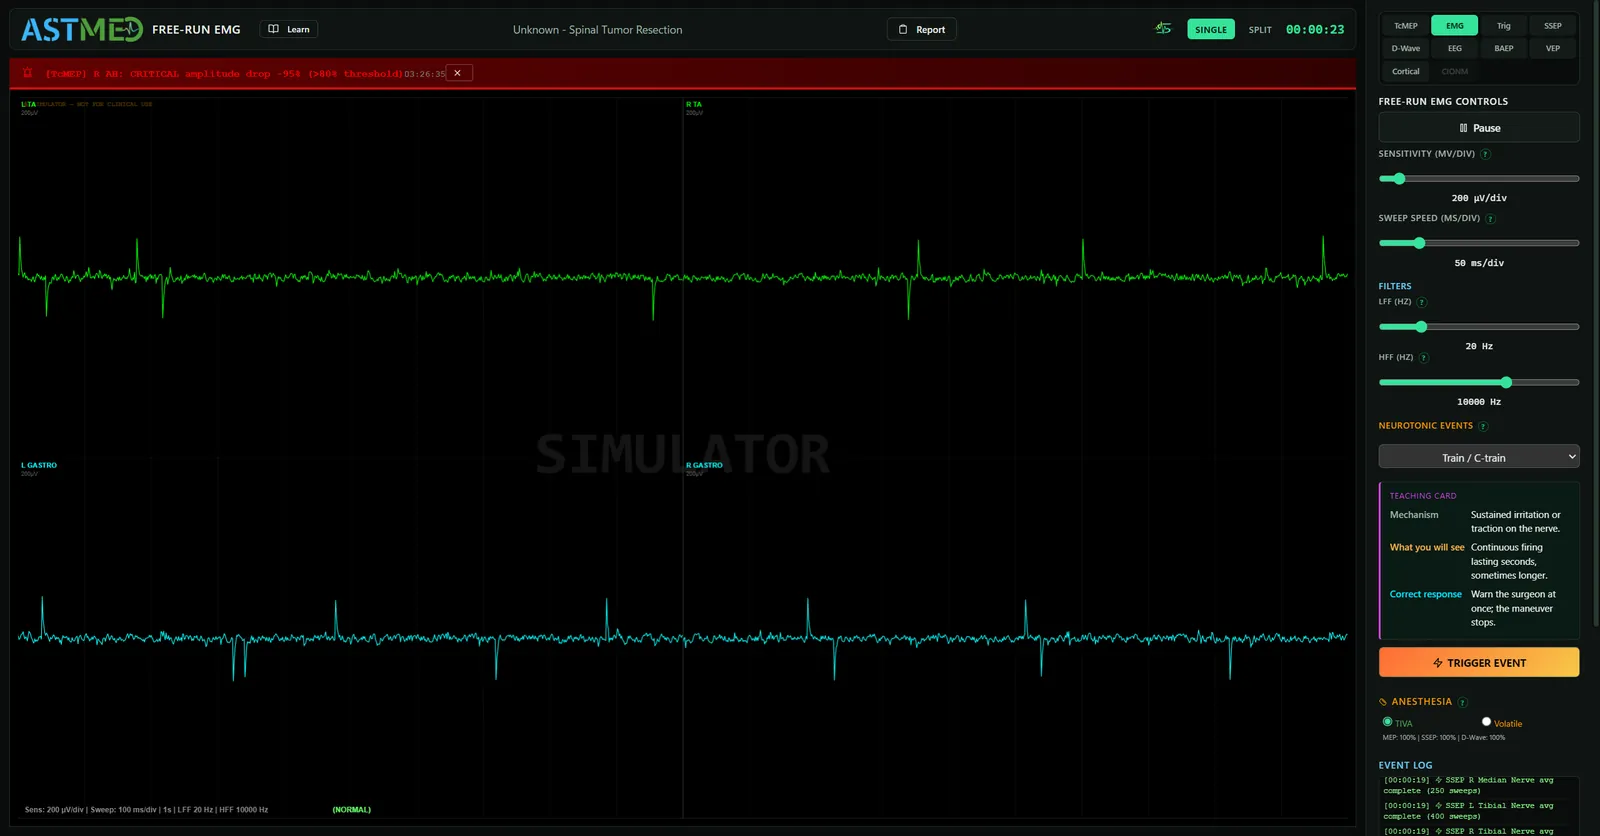Select TIVA anesthesia option
The height and width of the screenshot is (836, 1600).
click(1387, 722)
